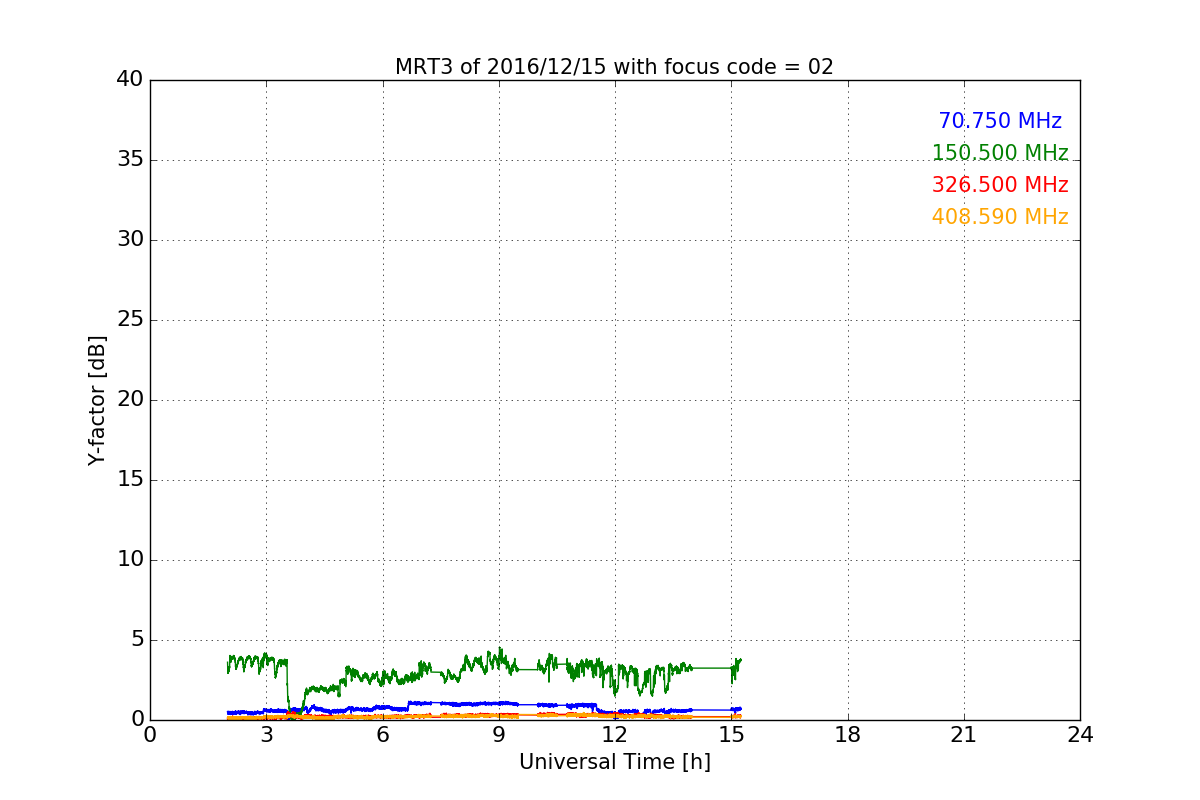Click the 'Universal Time [h]' axis label
The height and width of the screenshot is (800, 1200).
pyautogui.click(x=615, y=762)
